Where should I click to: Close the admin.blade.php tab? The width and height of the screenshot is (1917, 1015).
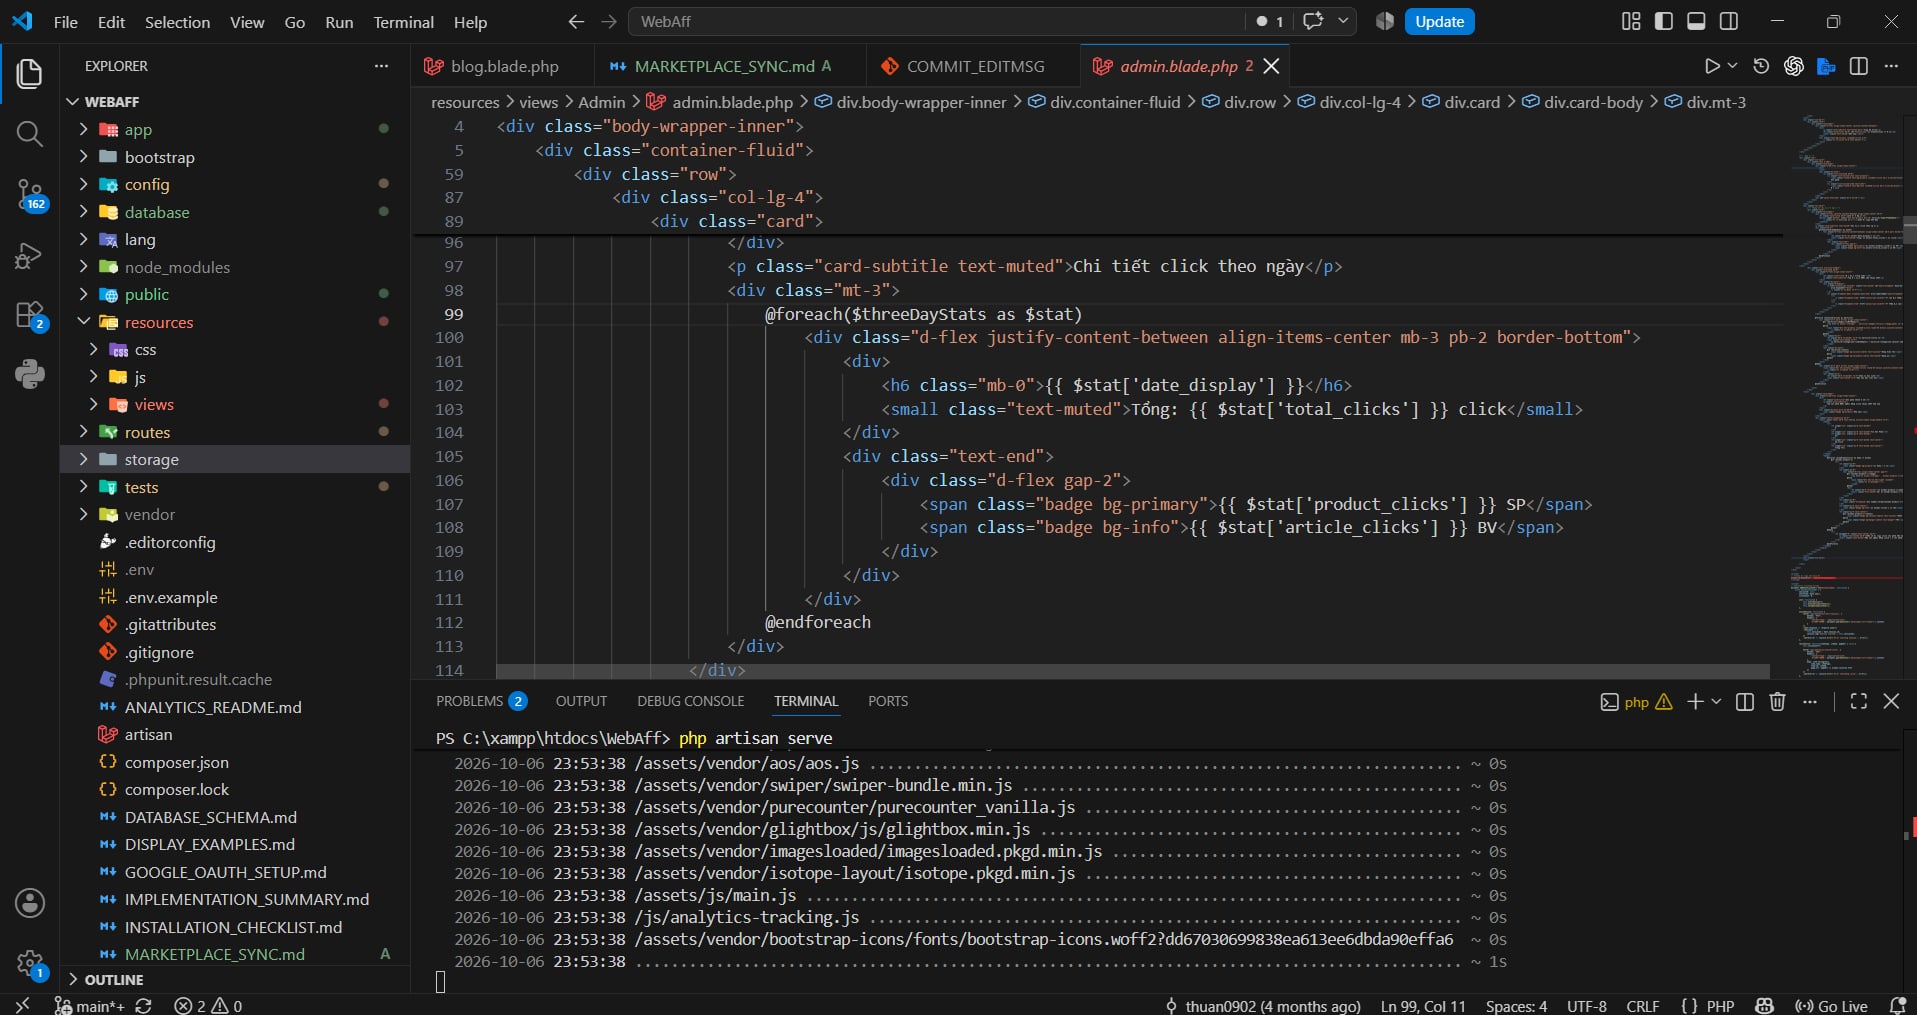(x=1271, y=66)
